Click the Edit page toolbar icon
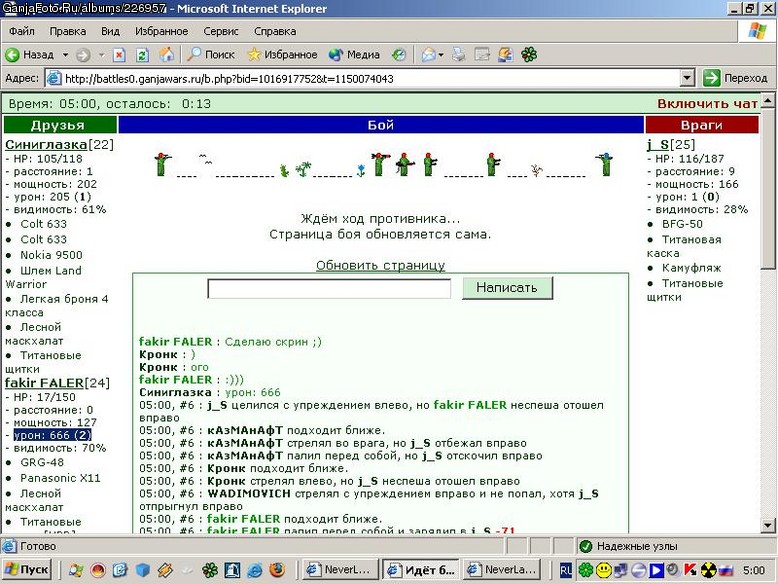 click(x=482, y=55)
